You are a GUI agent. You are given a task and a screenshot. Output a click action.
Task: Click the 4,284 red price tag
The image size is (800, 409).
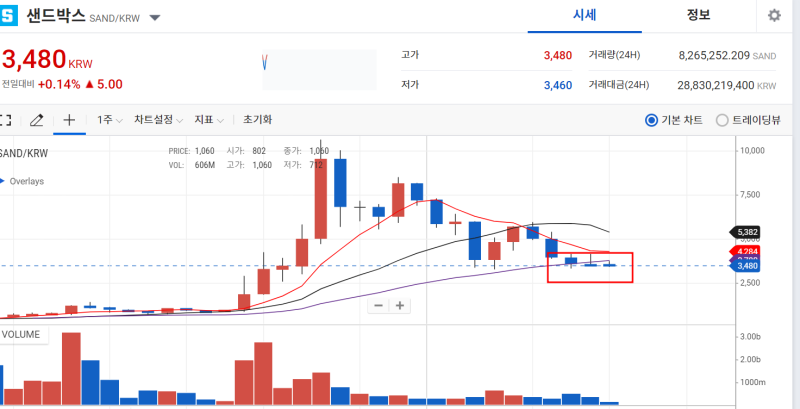747,251
